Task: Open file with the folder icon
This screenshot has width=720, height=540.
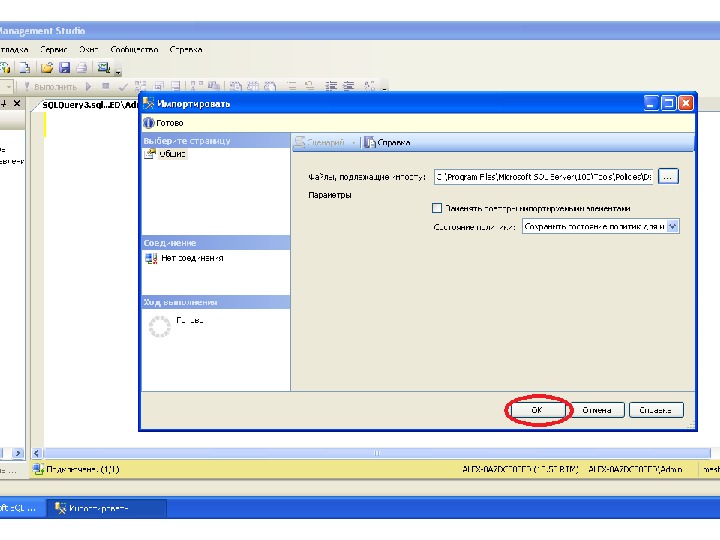Action: pyautogui.click(x=47, y=68)
